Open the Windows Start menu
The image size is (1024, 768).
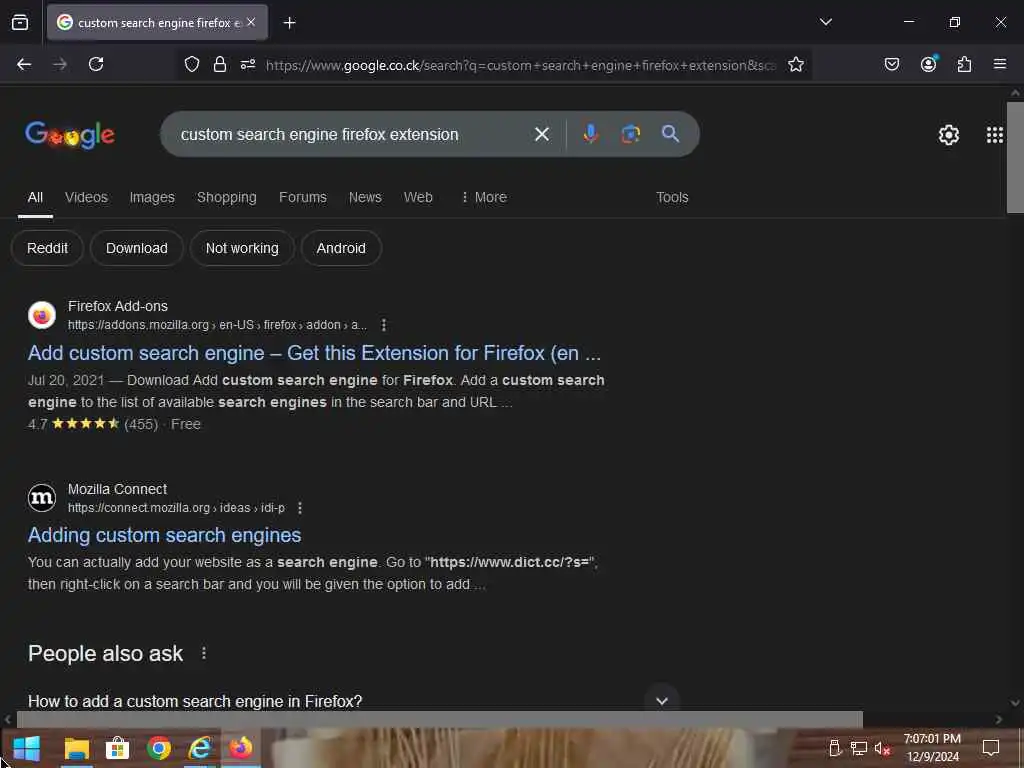(27, 748)
